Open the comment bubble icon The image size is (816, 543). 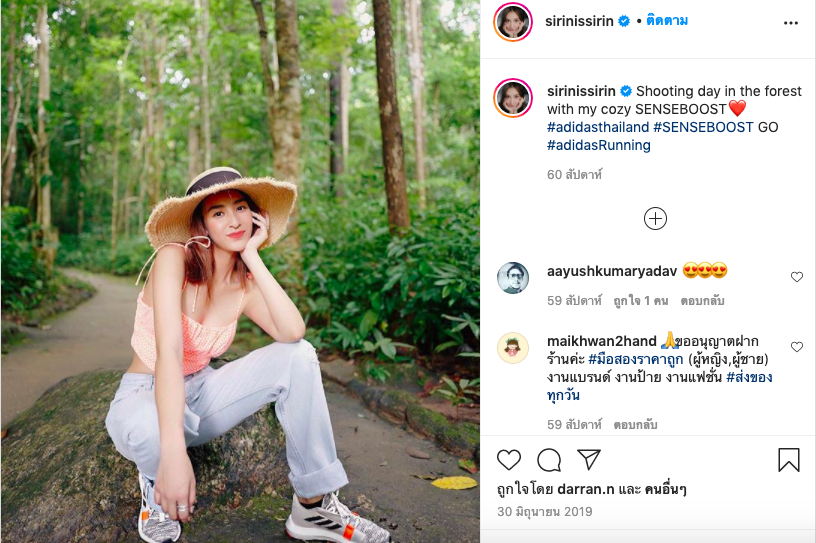549,460
